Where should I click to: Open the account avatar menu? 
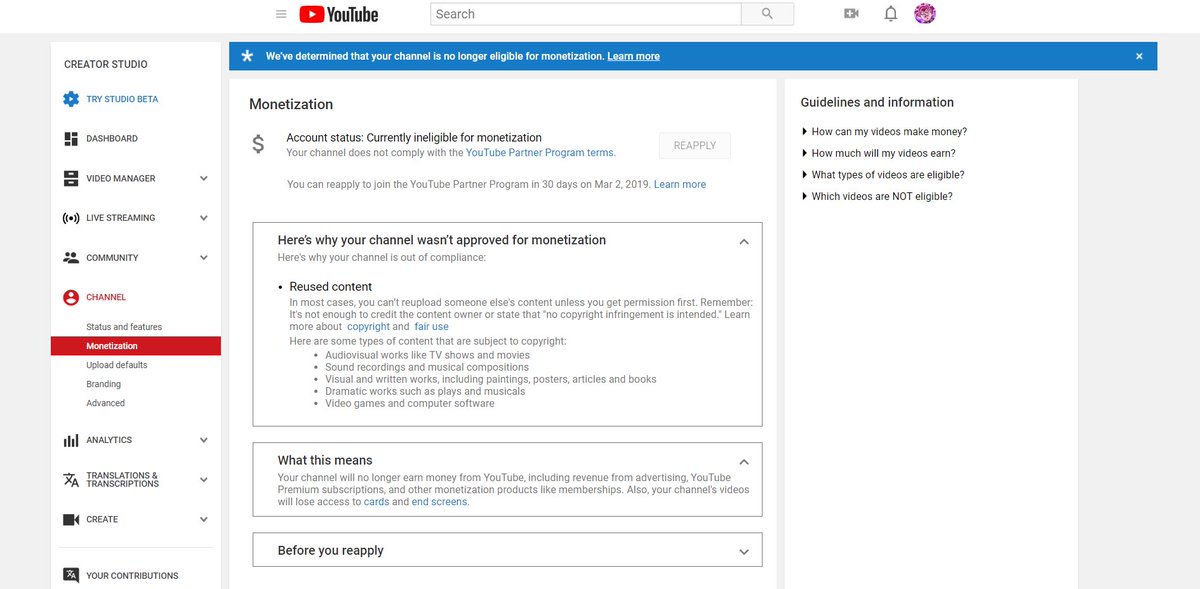click(925, 14)
